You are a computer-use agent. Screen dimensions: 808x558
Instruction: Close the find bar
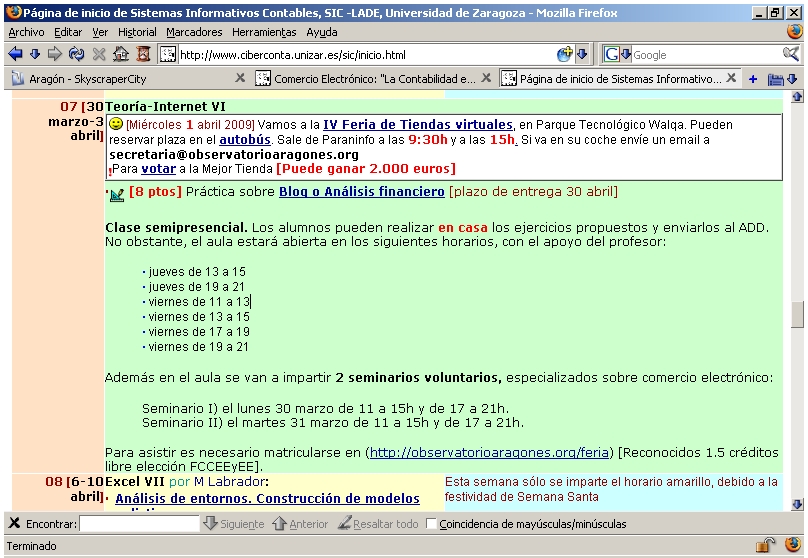(14, 523)
